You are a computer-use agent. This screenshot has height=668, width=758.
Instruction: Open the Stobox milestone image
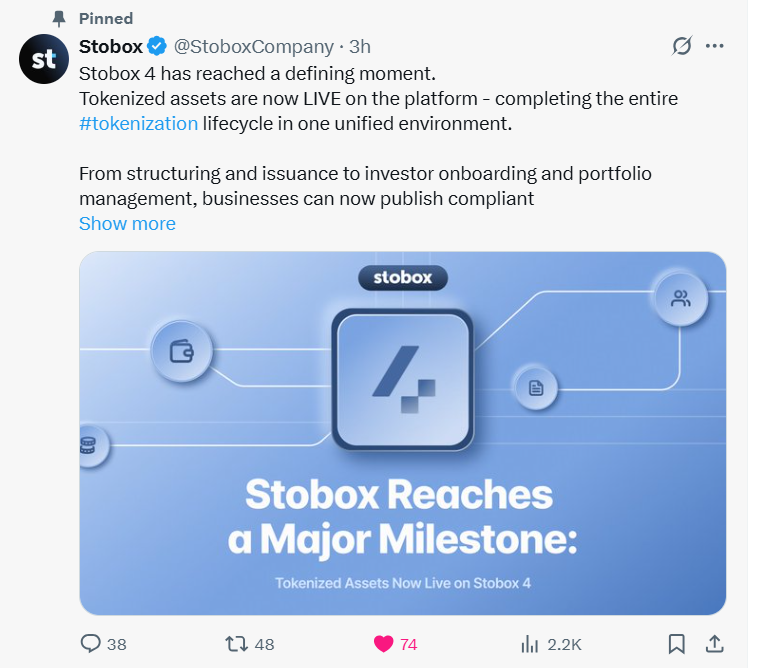[x=402, y=432]
